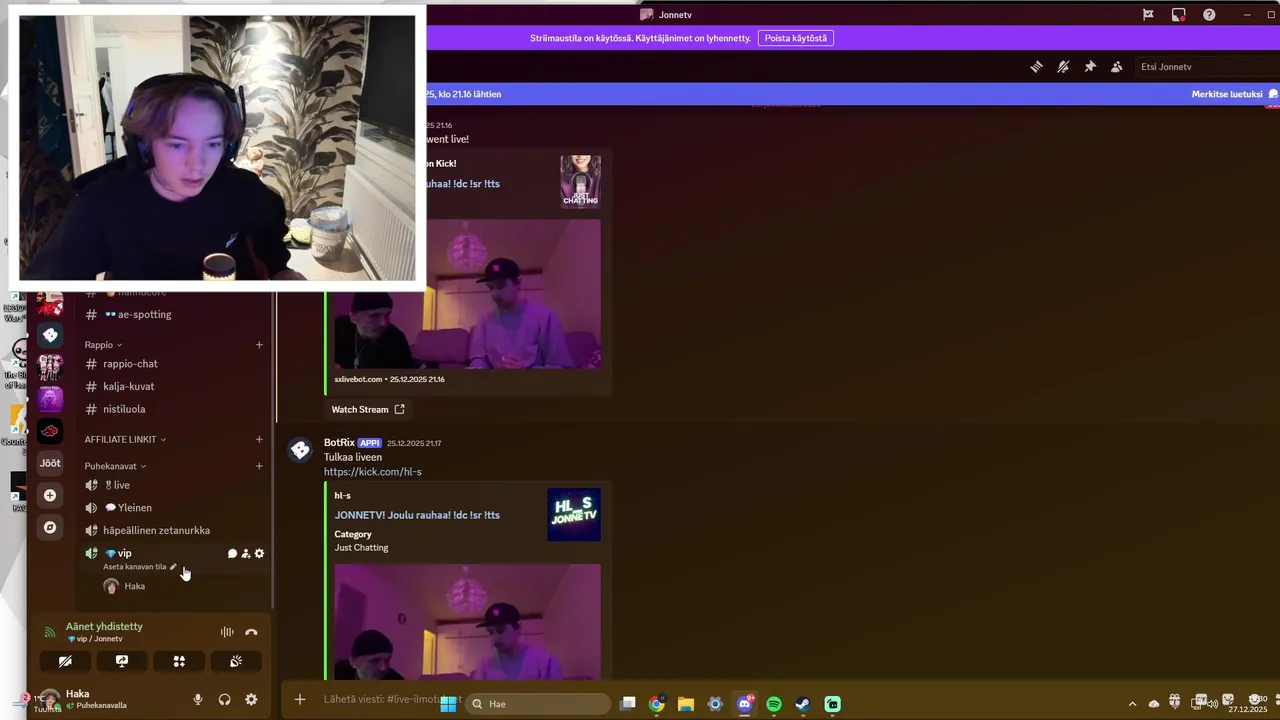Collapse the Rappio category

point(103,344)
